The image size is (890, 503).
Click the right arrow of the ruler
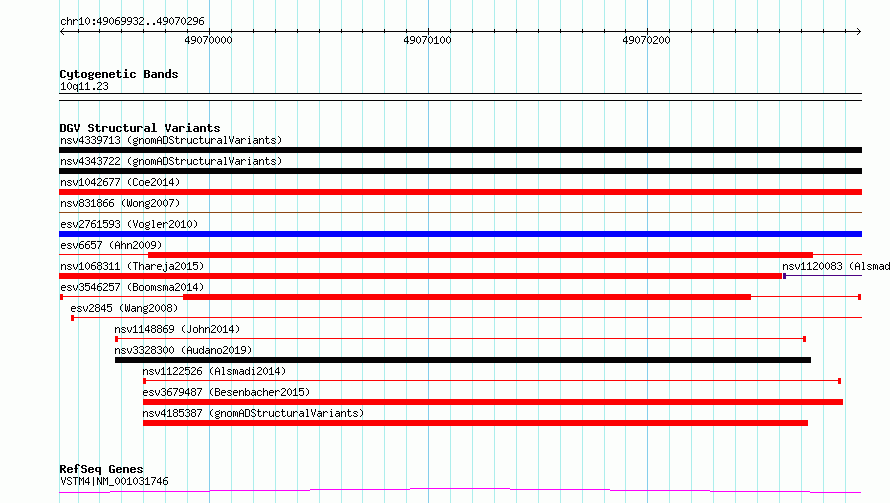(x=858, y=31)
